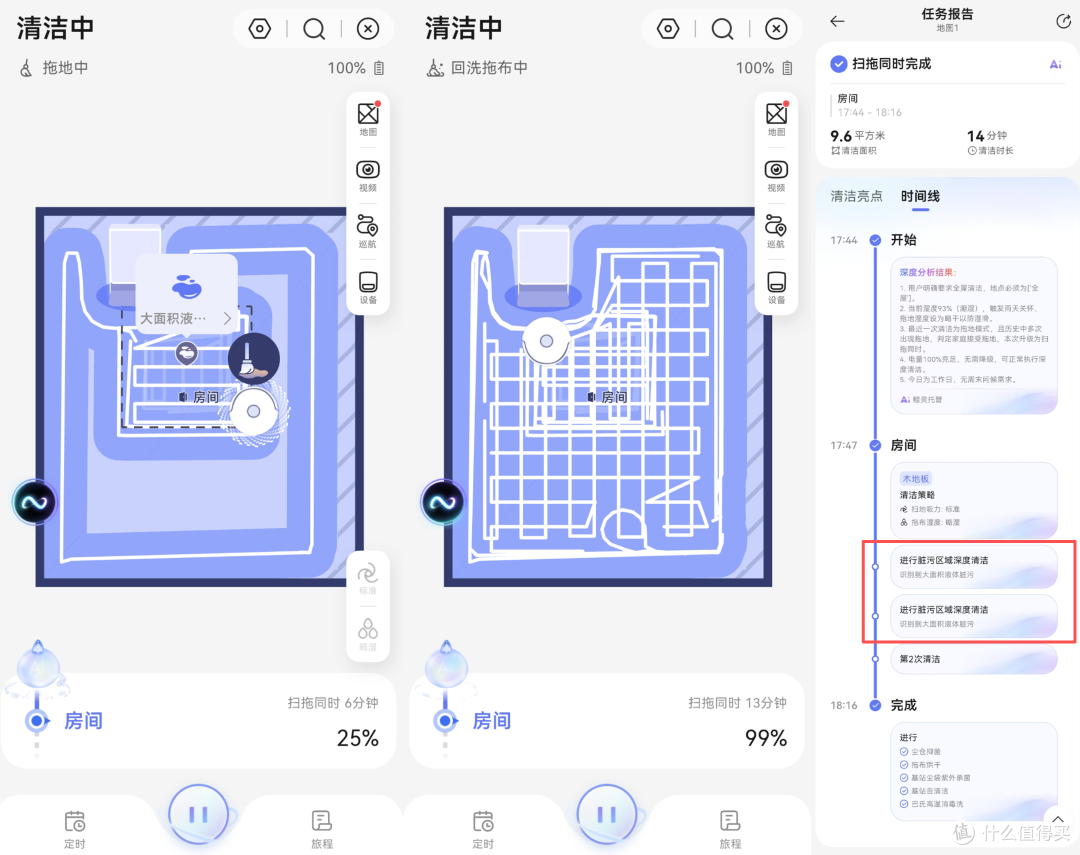Tap the liquid stain icon in popup
Viewport: 1080px width, 855px height.
(x=186, y=286)
